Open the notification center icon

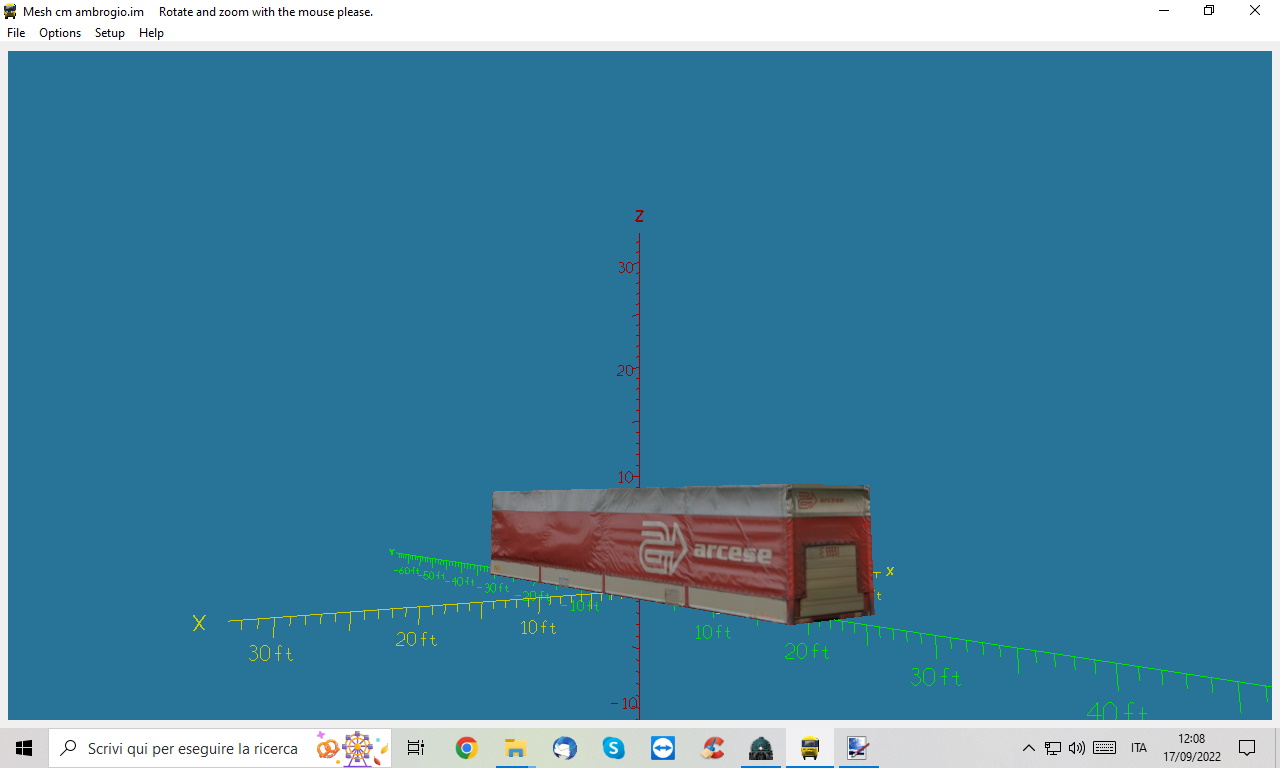point(1247,748)
